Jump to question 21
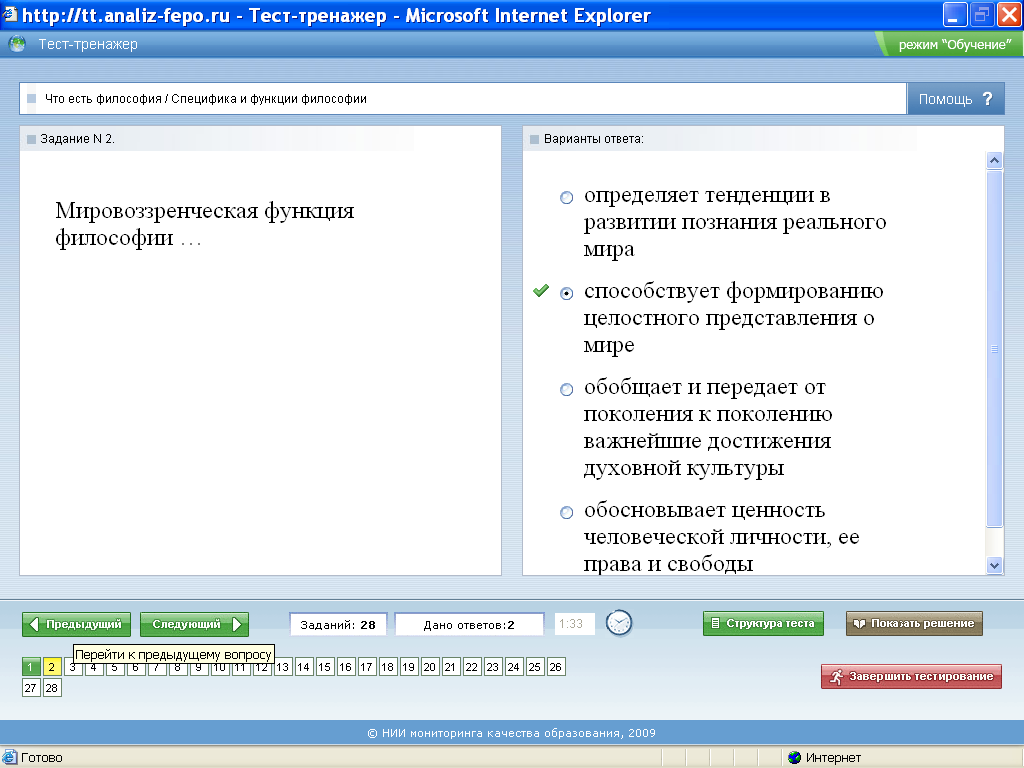This screenshot has width=1024, height=768. click(450, 667)
